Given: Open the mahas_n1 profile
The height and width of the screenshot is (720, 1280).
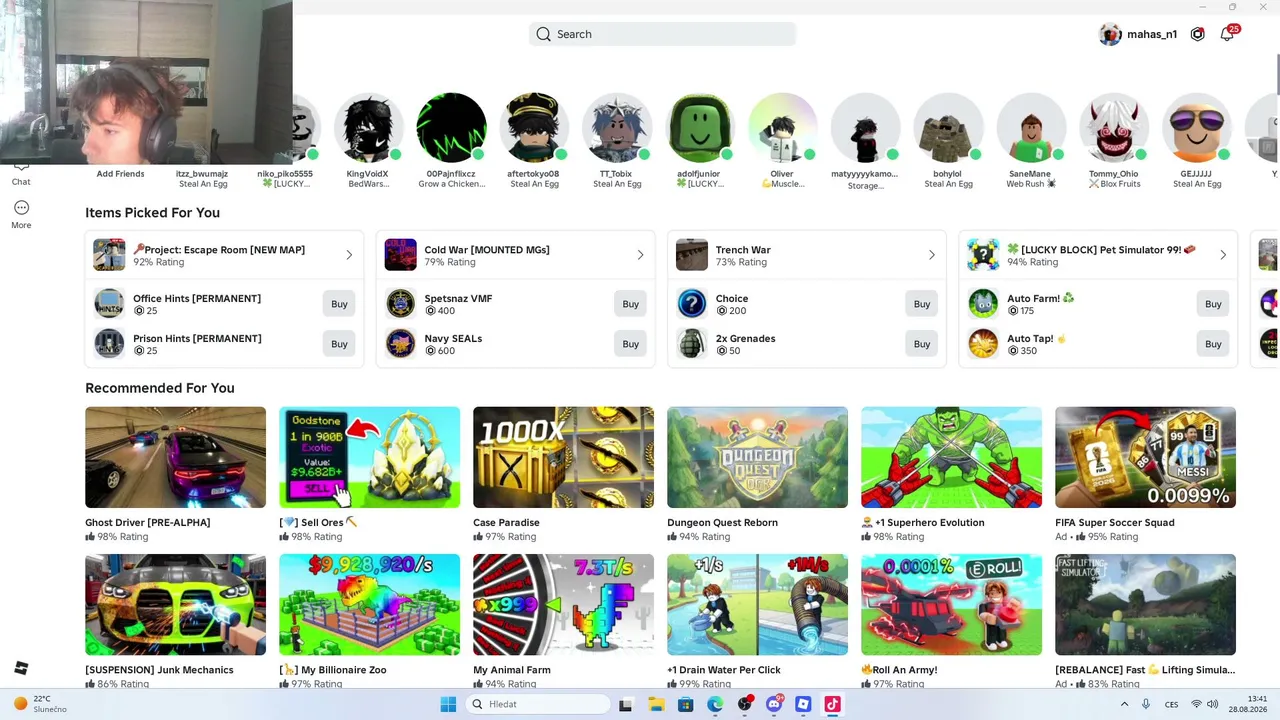Looking at the screenshot, I should (x=1138, y=34).
